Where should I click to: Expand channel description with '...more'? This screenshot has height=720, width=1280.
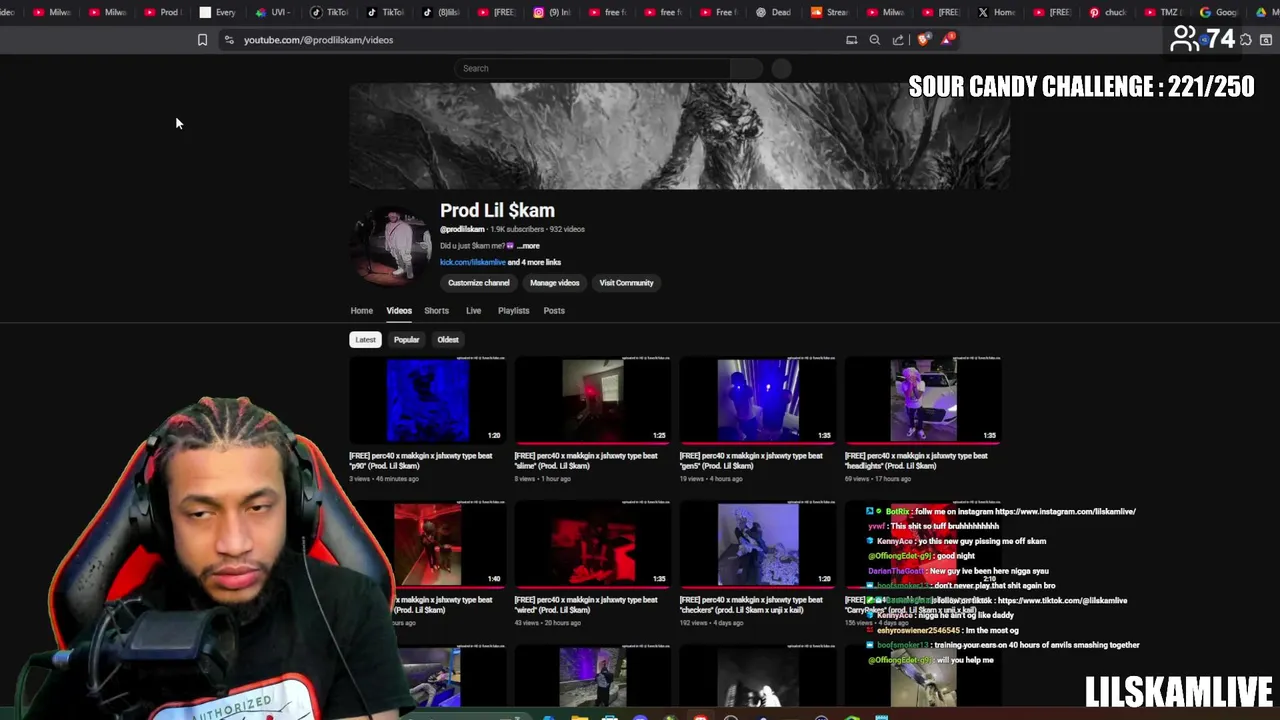pos(529,246)
